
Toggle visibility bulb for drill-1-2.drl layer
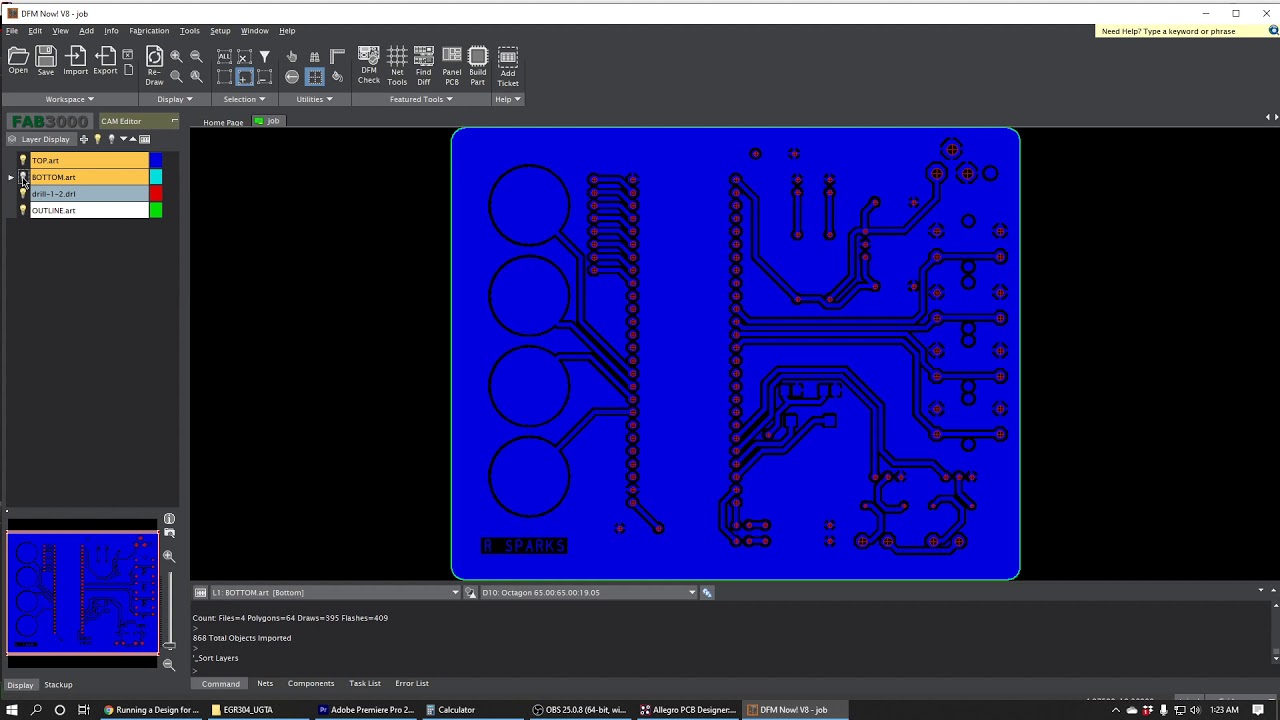pos(23,194)
